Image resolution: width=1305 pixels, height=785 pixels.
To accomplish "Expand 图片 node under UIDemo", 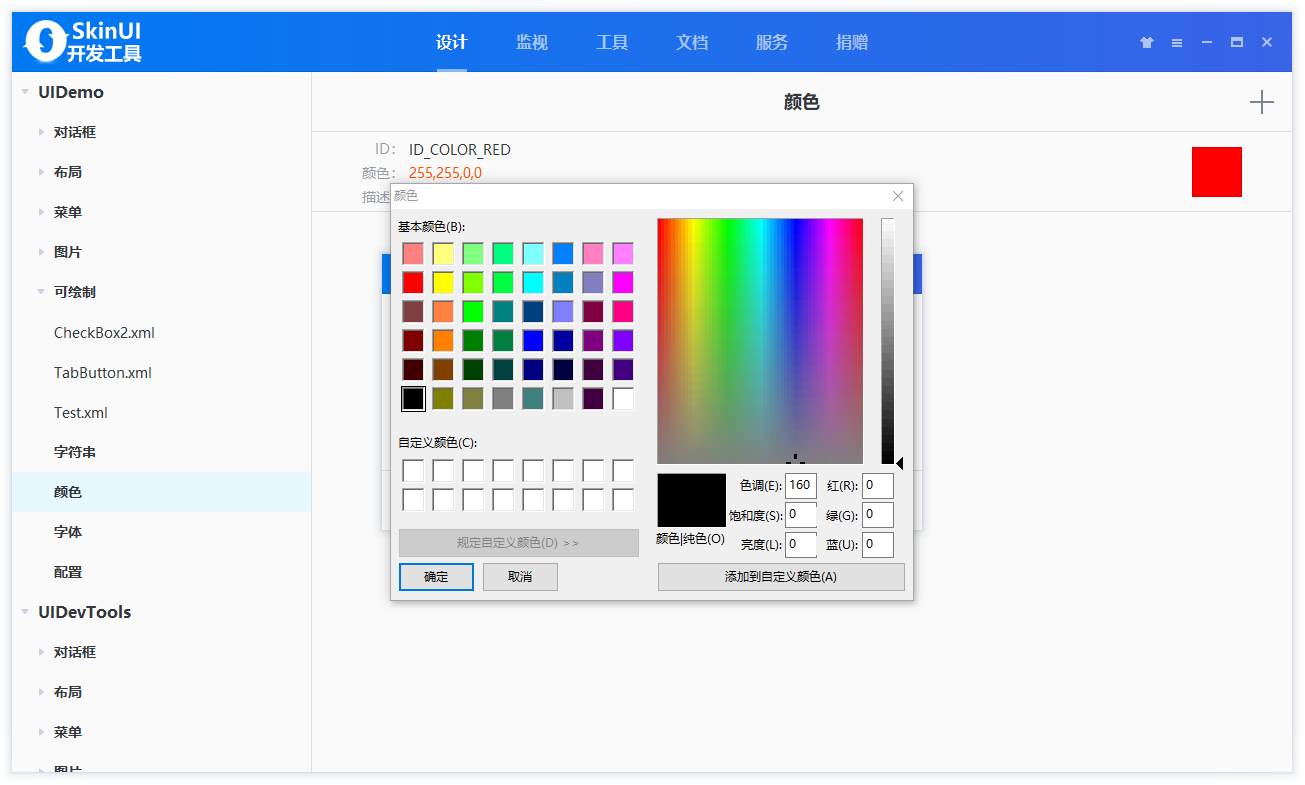I will tap(41, 252).
